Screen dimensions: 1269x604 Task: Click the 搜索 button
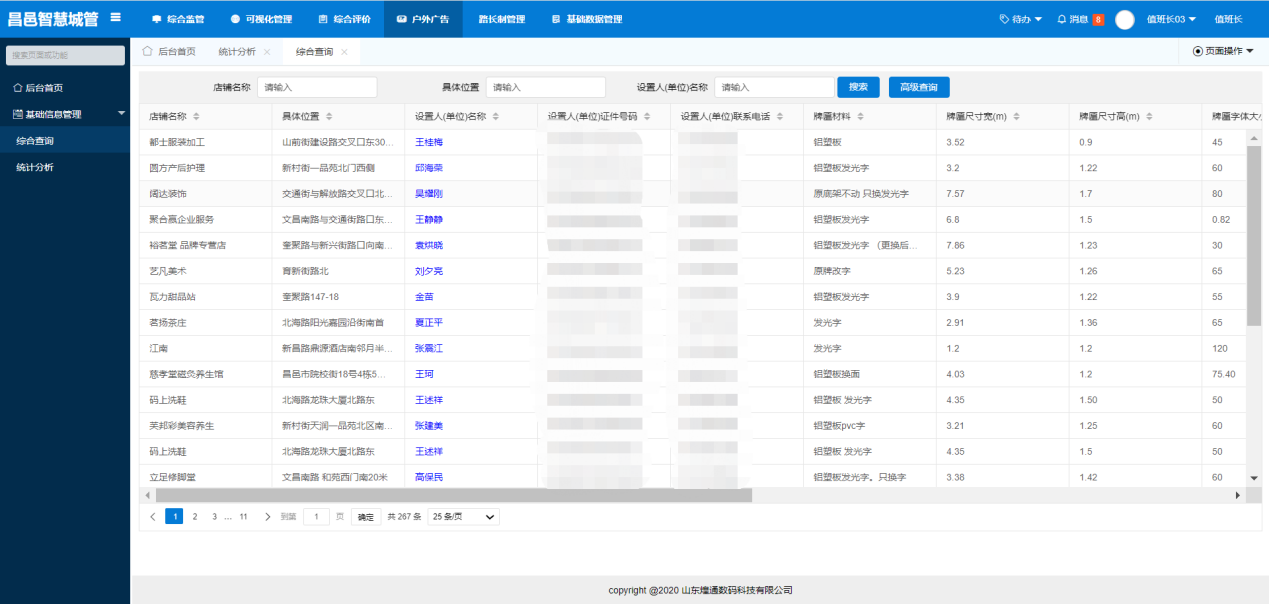click(858, 87)
